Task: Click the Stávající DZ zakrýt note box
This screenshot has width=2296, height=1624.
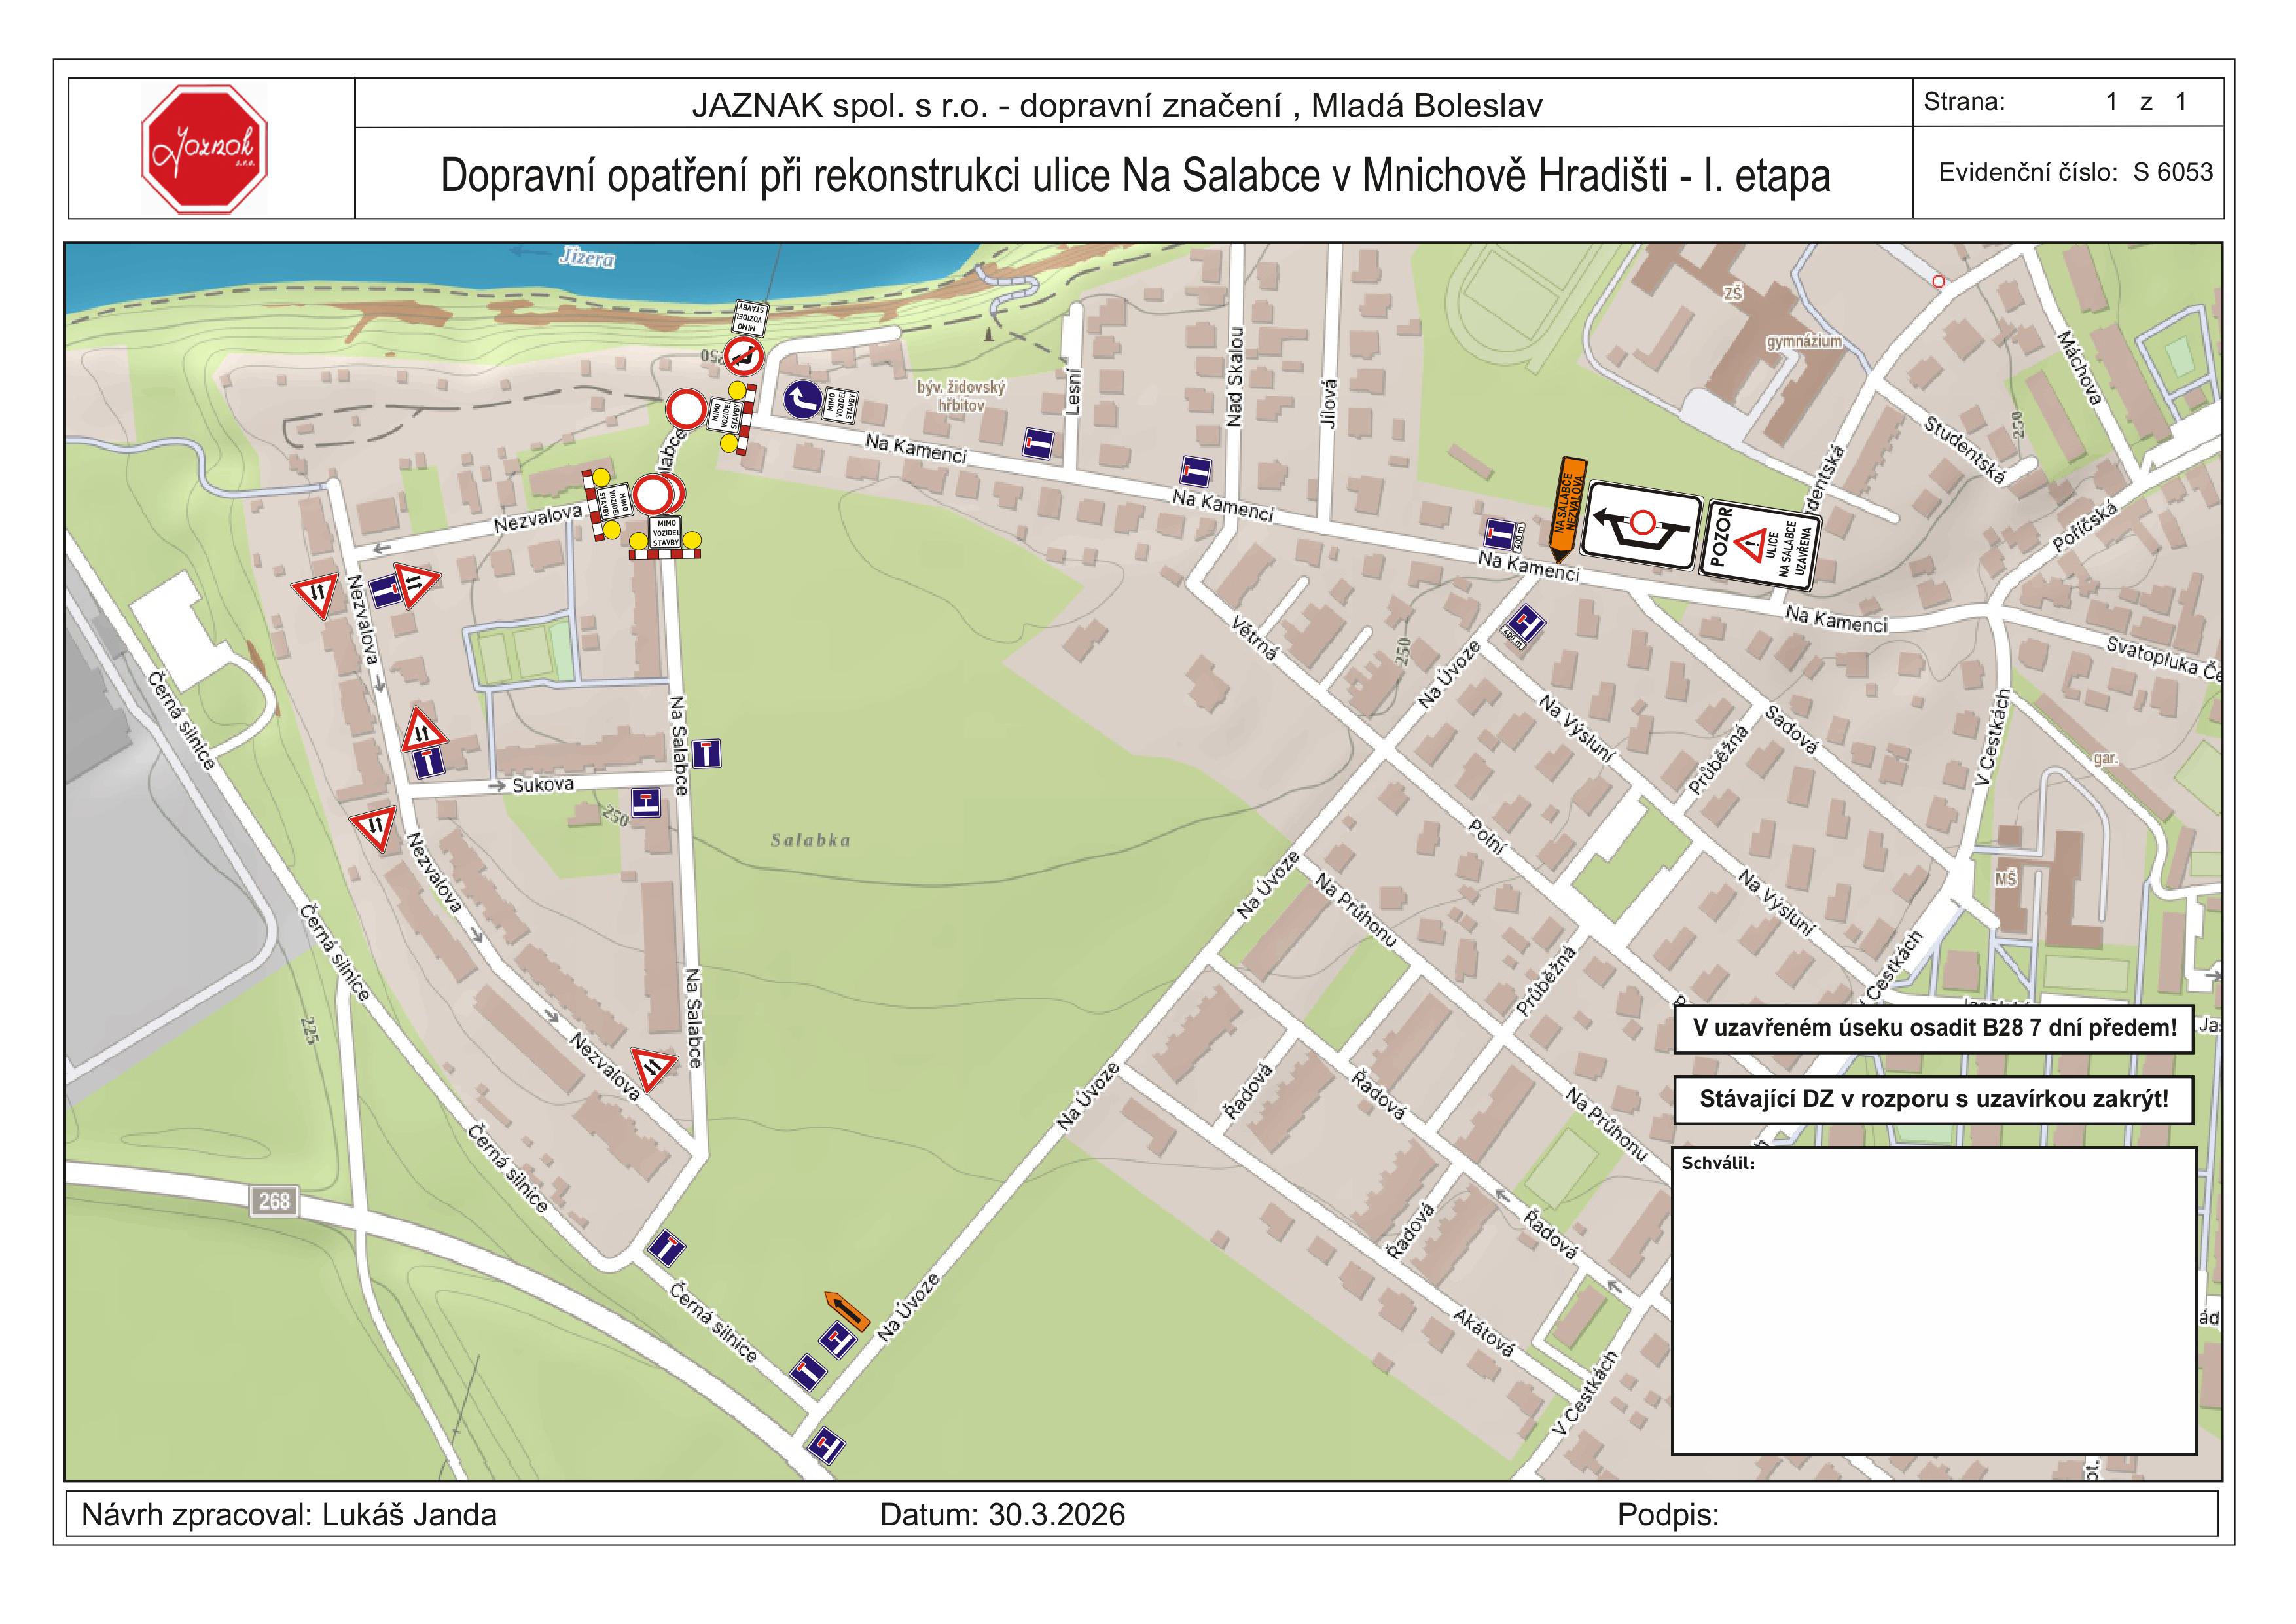Action: pyautogui.click(x=1933, y=1100)
